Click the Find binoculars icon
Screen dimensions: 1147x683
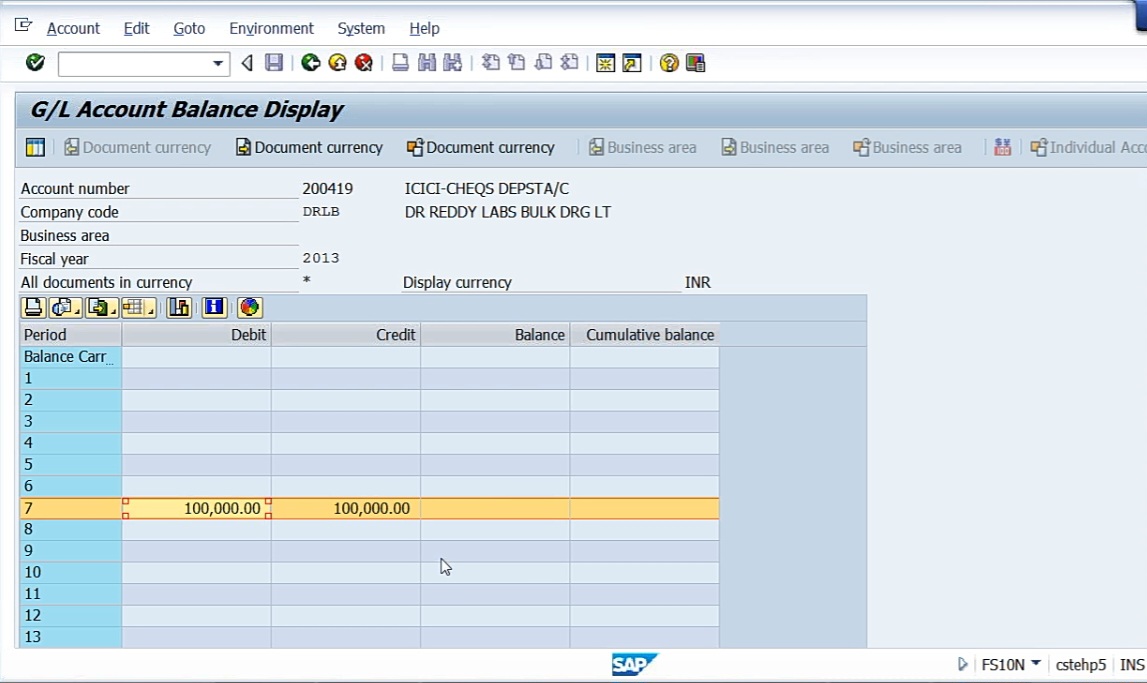[x=426, y=63]
